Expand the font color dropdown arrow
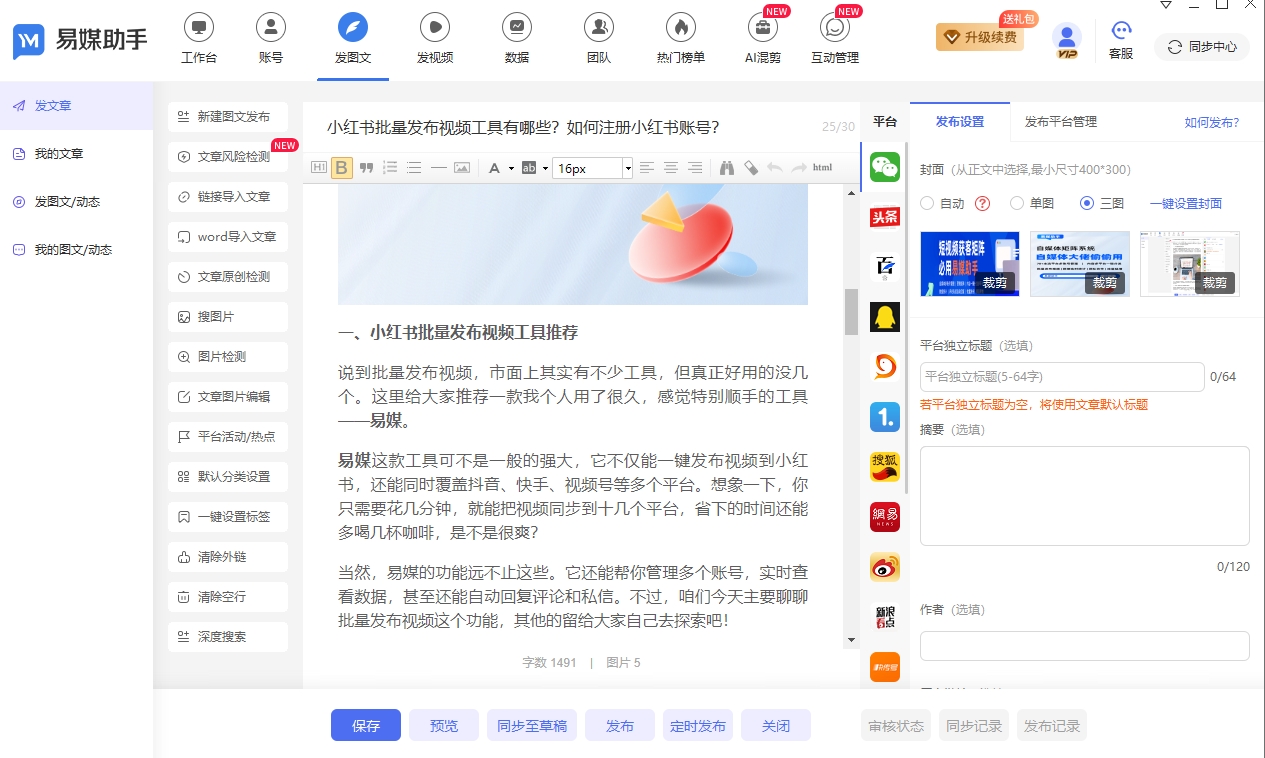The width and height of the screenshot is (1265, 758). [511, 168]
